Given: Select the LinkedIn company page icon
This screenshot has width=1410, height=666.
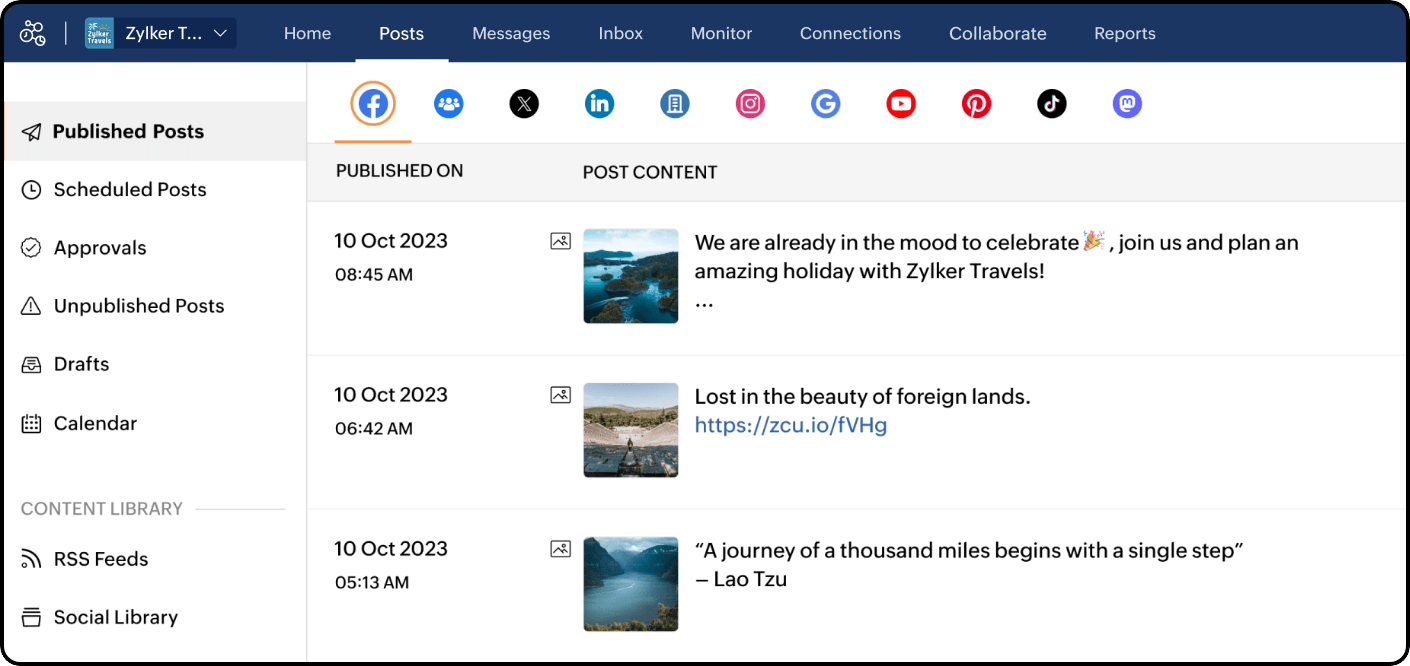Looking at the screenshot, I should point(675,104).
